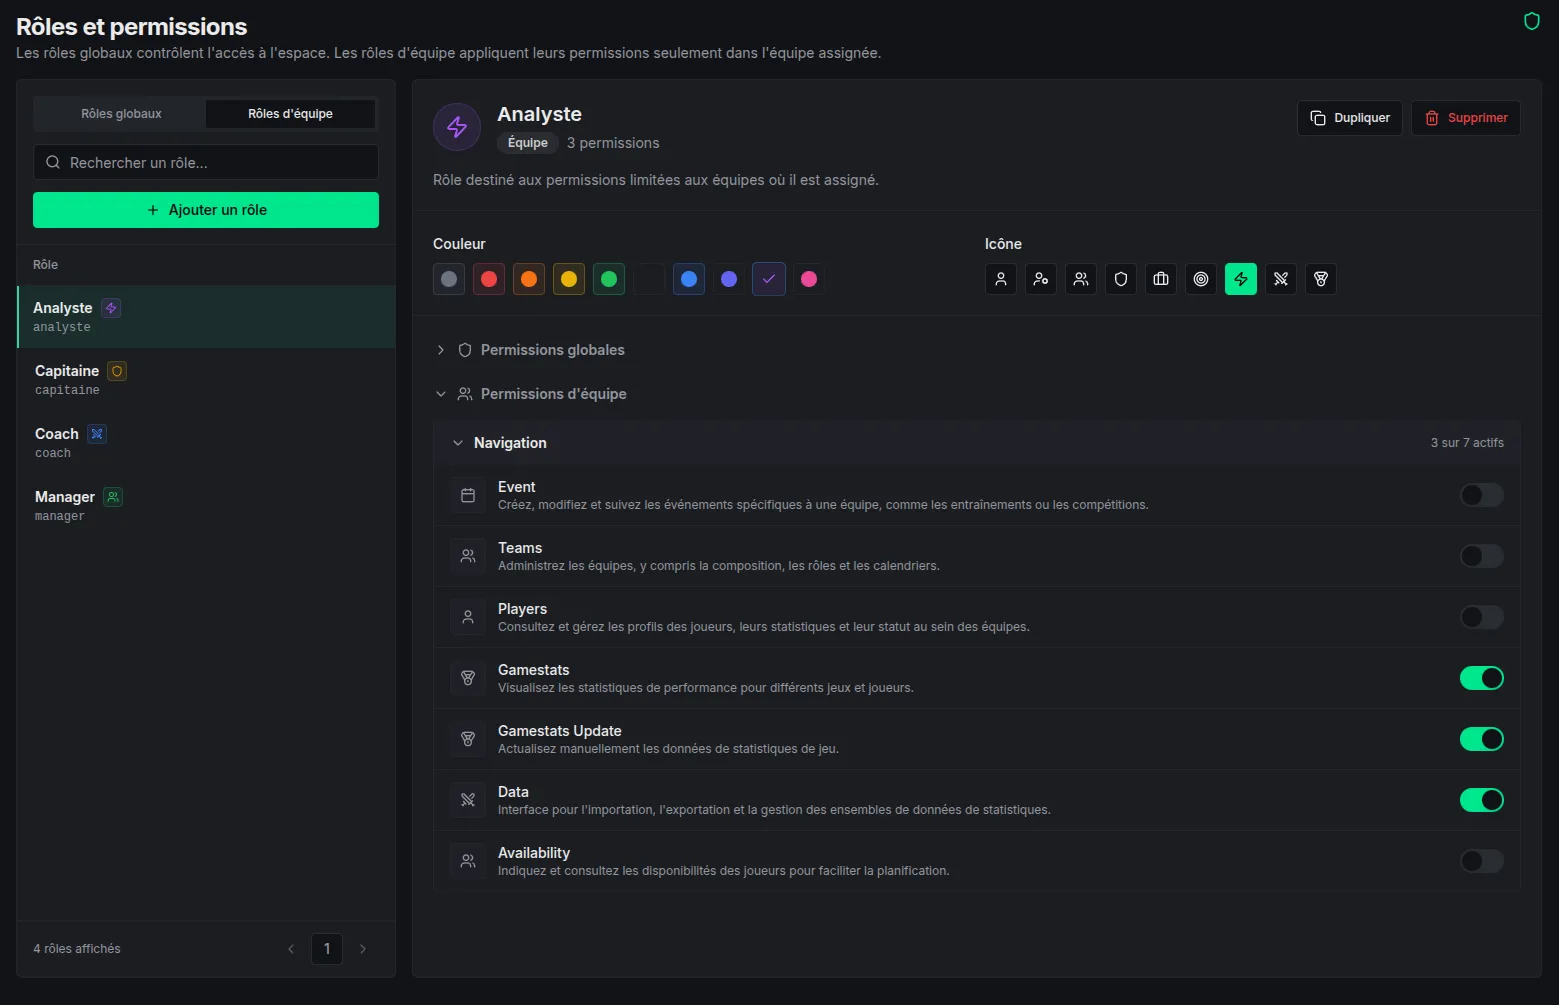This screenshot has width=1559, height=1005.
Task: Collapse the Permissions d'équipe section chevron
Action: click(x=441, y=394)
